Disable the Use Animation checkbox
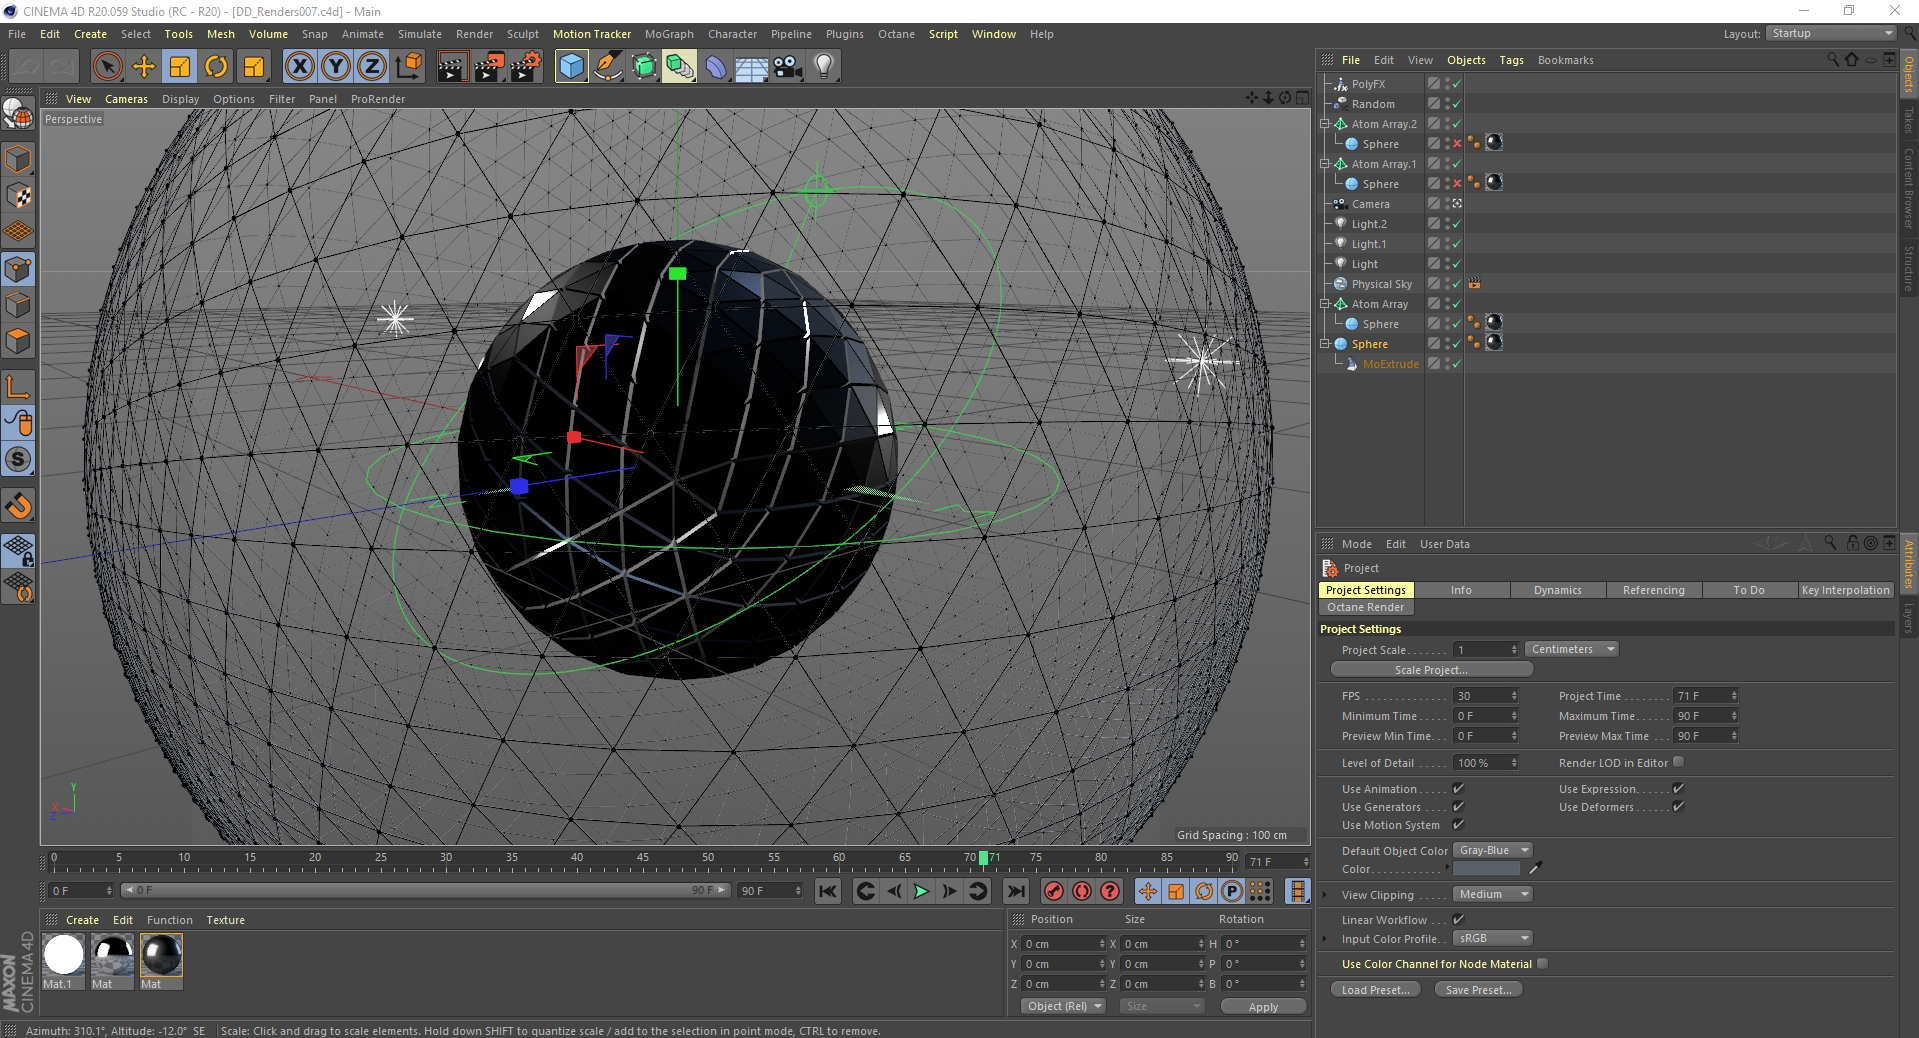1919x1038 pixels. [x=1458, y=789]
